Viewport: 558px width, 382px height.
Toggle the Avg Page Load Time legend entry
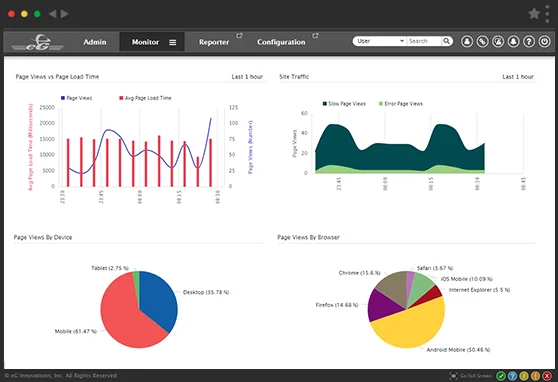point(145,98)
